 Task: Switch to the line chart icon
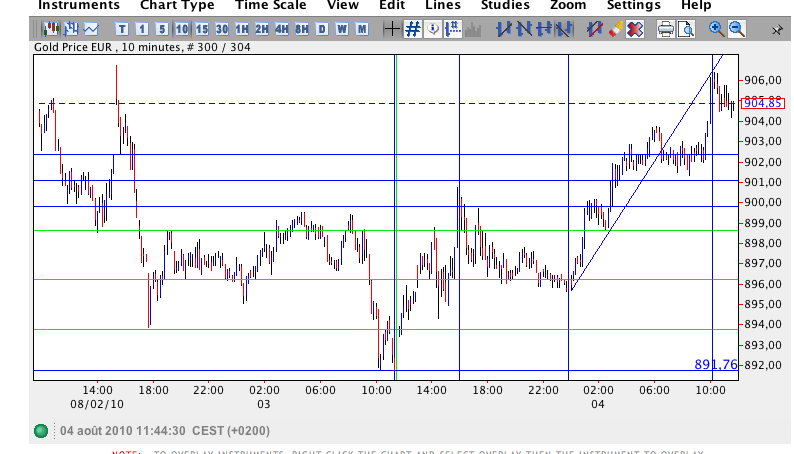[x=91, y=29]
